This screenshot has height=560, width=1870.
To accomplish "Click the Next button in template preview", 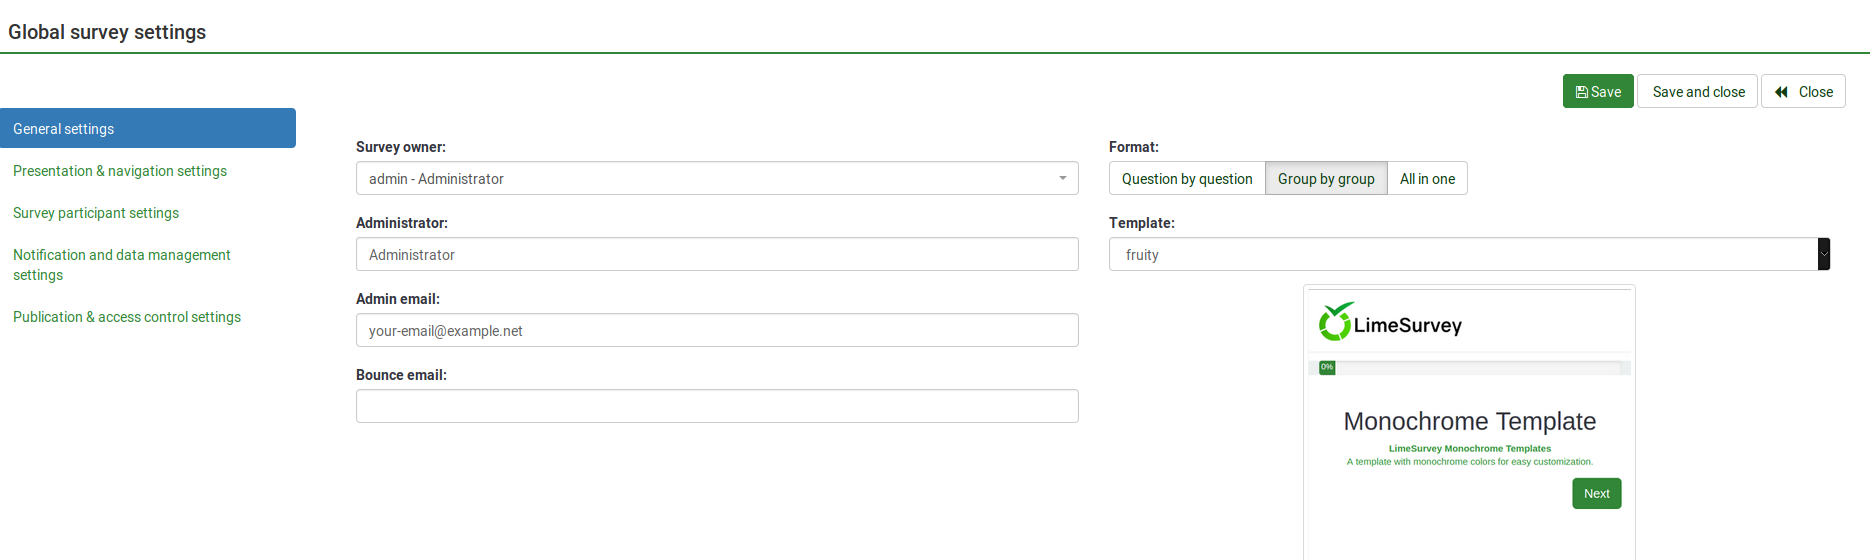I will point(1596,494).
